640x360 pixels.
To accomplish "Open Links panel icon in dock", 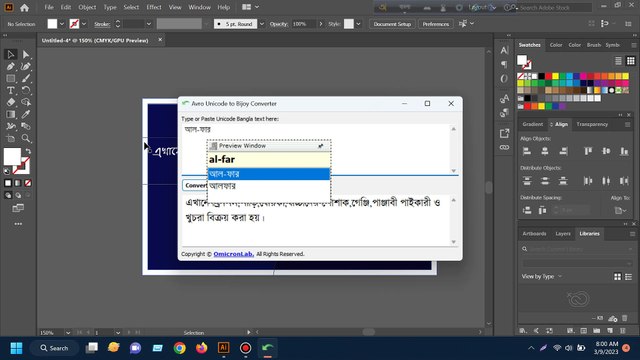I will click(x=504, y=147).
